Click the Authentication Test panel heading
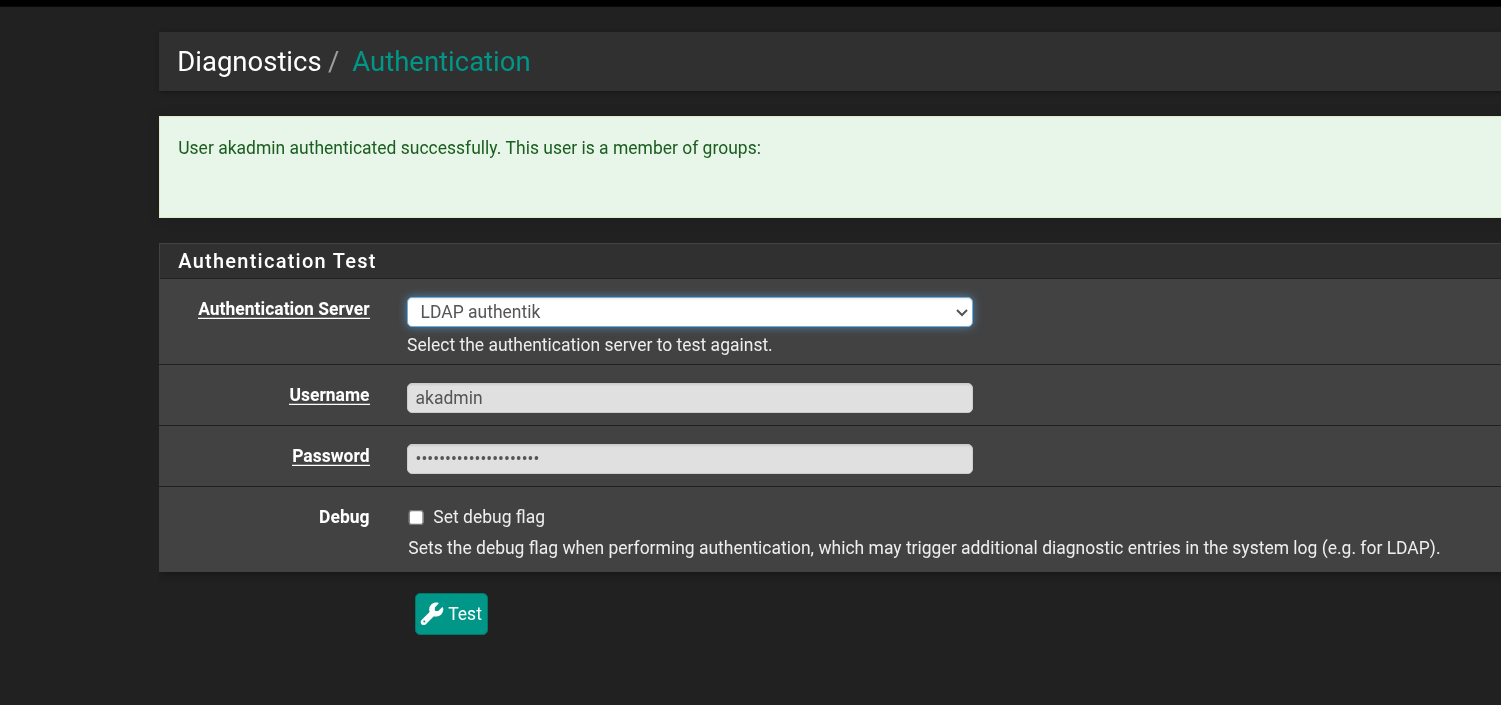The width and height of the screenshot is (1501, 705). [277, 261]
